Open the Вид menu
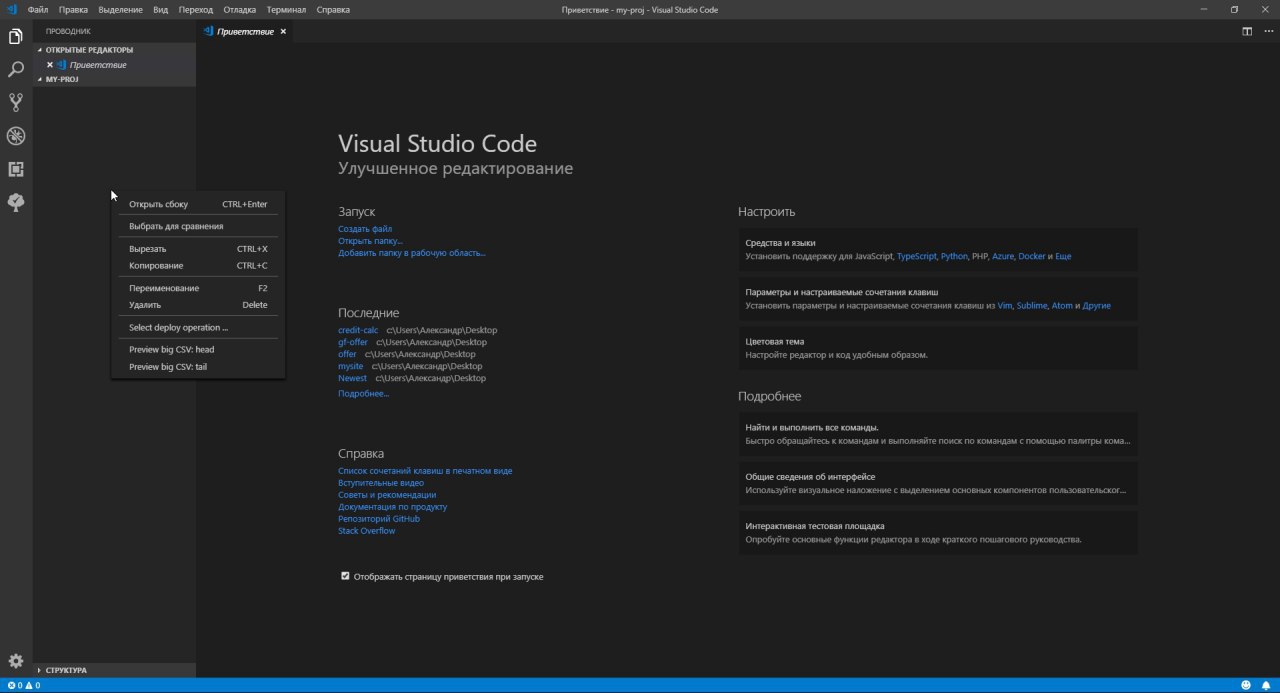This screenshot has height=693, width=1280. coord(161,9)
